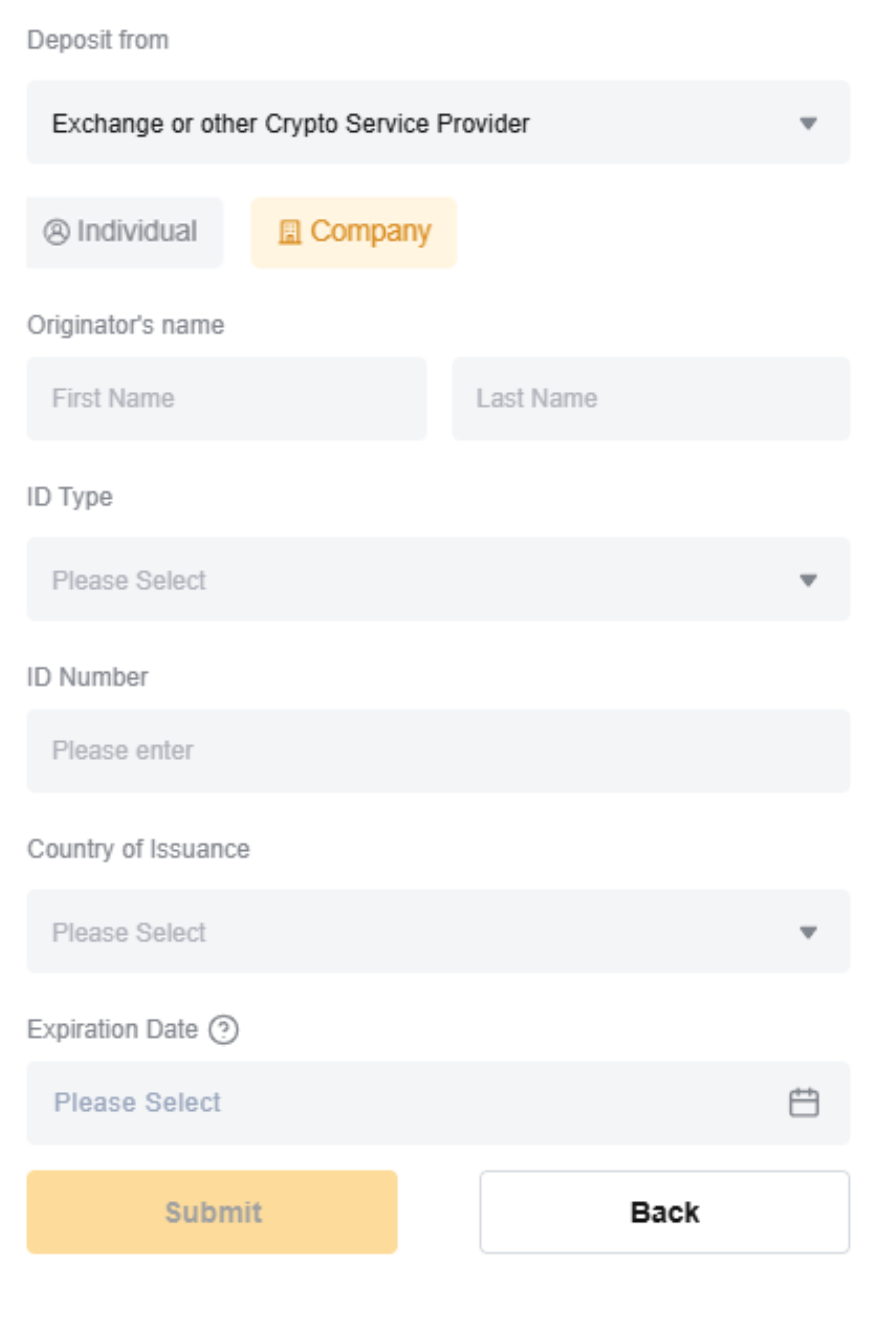Click the Deposit from dropdown arrow
Viewport: 890px width, 1318px height.
809,124
